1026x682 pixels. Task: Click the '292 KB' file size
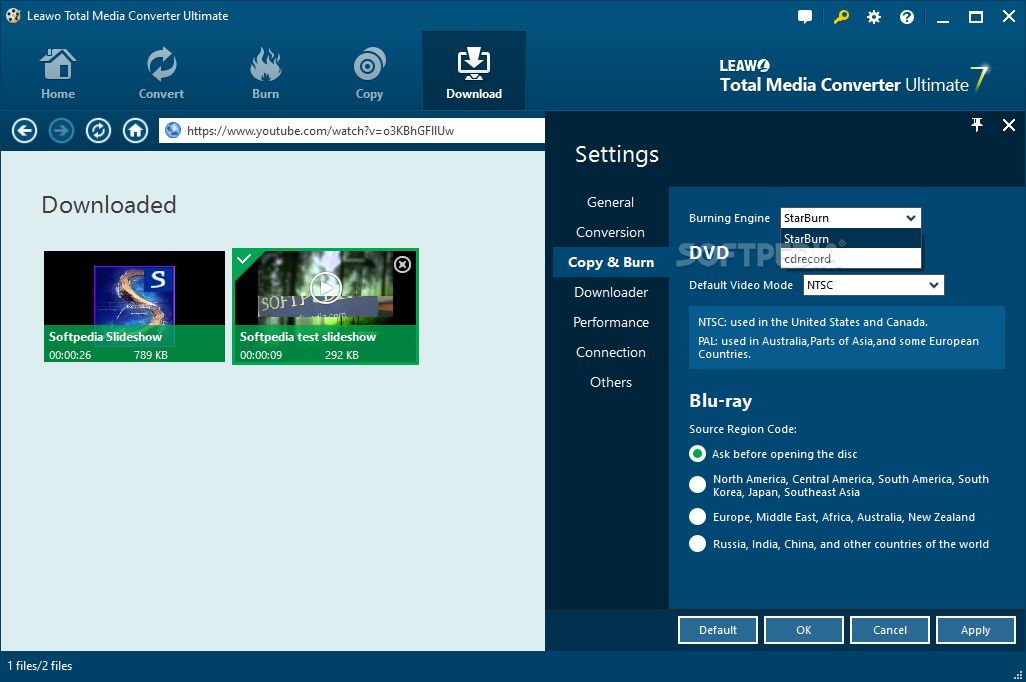coord(342,355)
